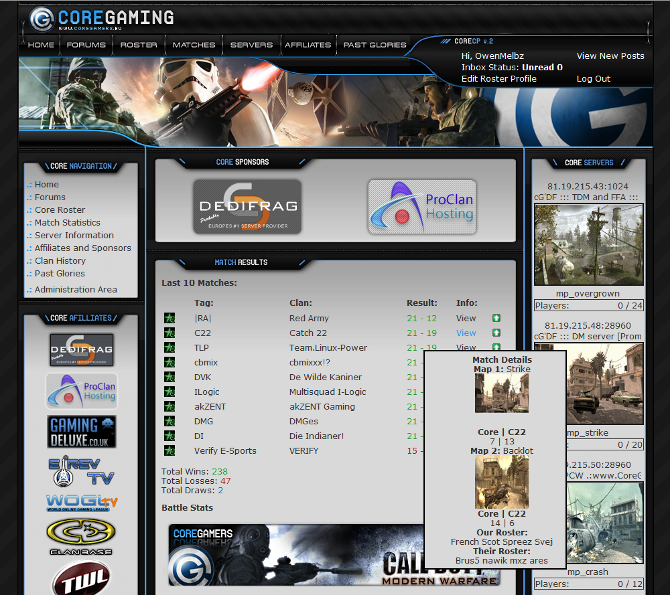Image resolution: width=670 pixels, height=595 pixels.
Task: Click View info for Red Army match
Action: click(x=466, y=318)
